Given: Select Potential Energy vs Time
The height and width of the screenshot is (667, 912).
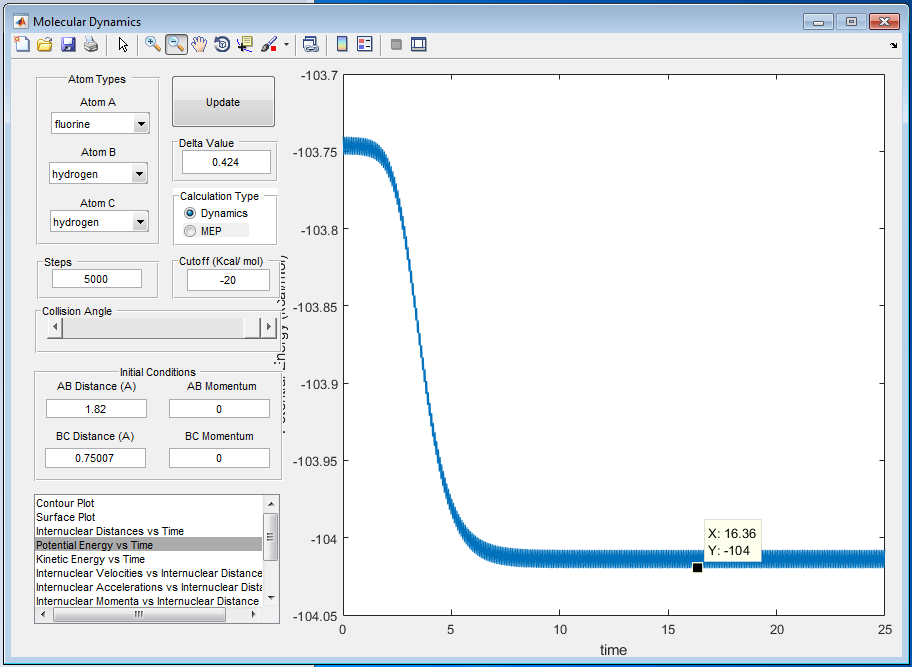Looking at the screenshot, I should (148, 545).
